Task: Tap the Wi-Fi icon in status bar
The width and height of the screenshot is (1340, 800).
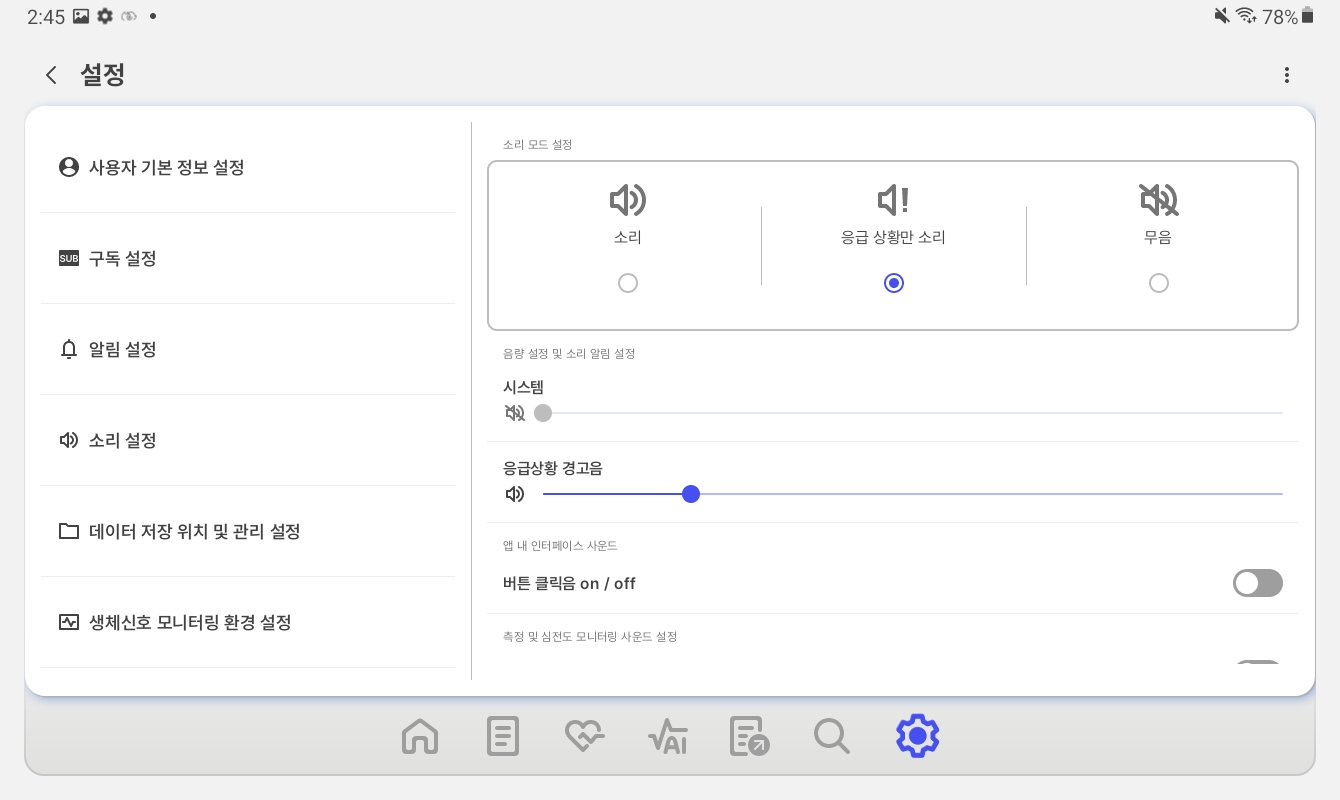Action: point(1246,16)
